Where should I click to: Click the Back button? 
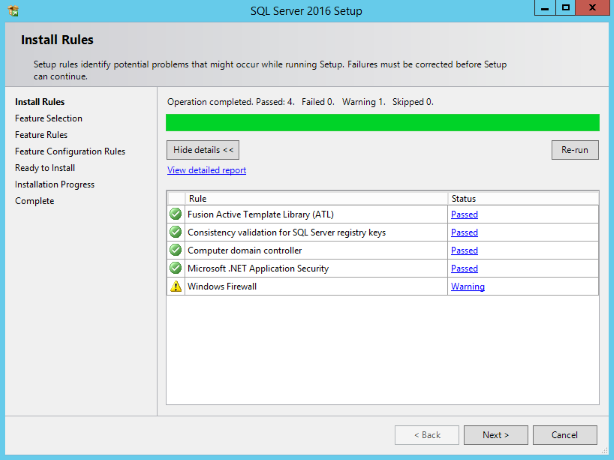427,435
